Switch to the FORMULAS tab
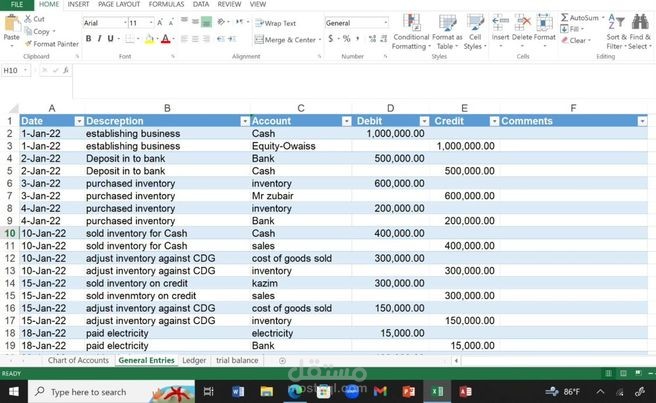 (166, 4)
